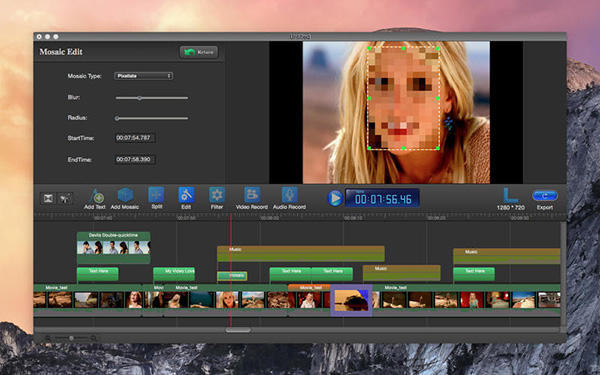Click the bottom-left green handle of the mosaic box
600x375 pixels.
pyautogui.click(x=369, y=148)
